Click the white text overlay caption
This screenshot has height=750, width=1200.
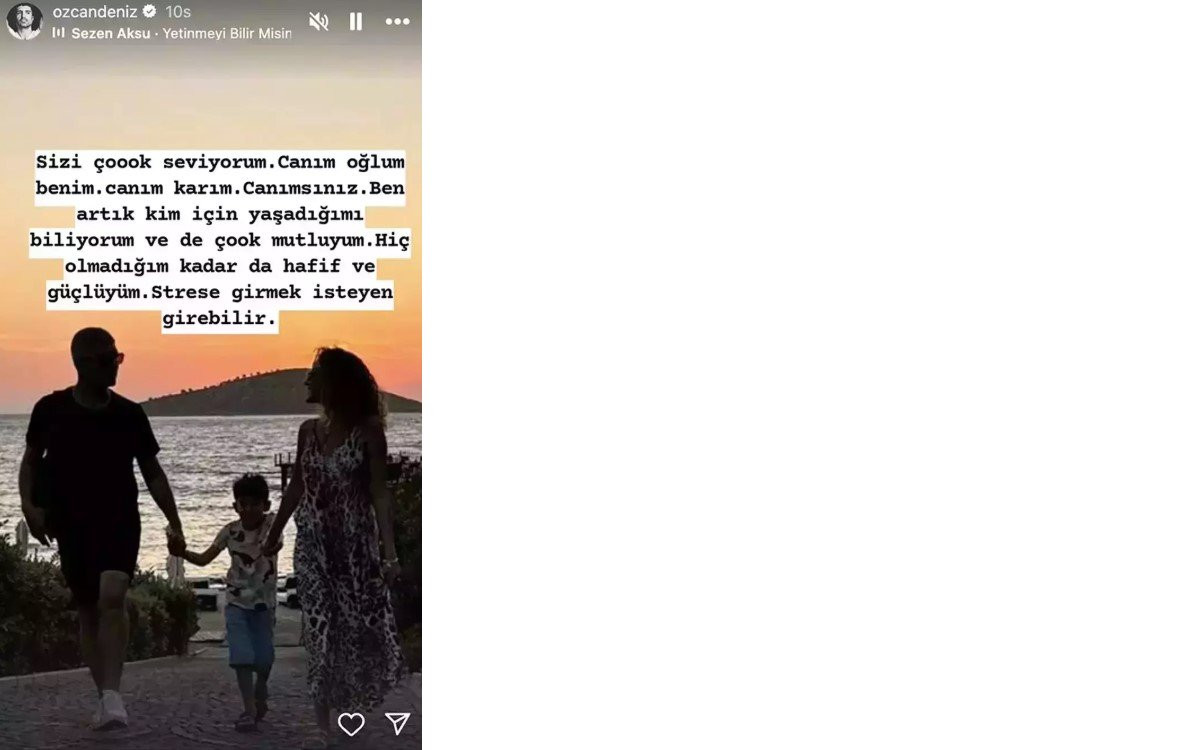(x=220, y=242)
